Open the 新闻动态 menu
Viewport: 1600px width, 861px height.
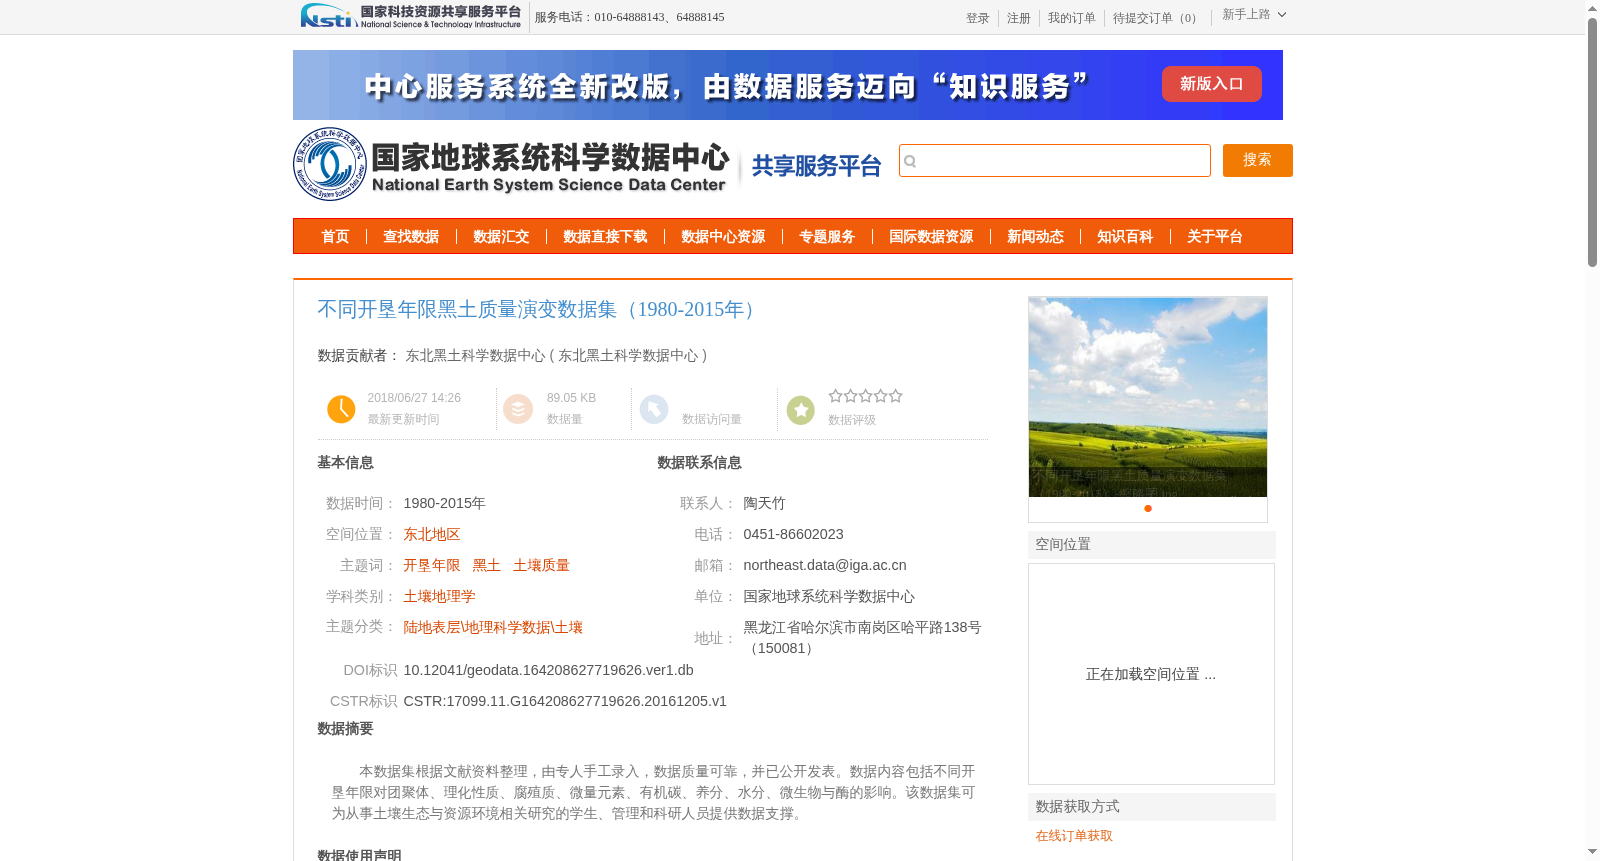(1035, 237)
